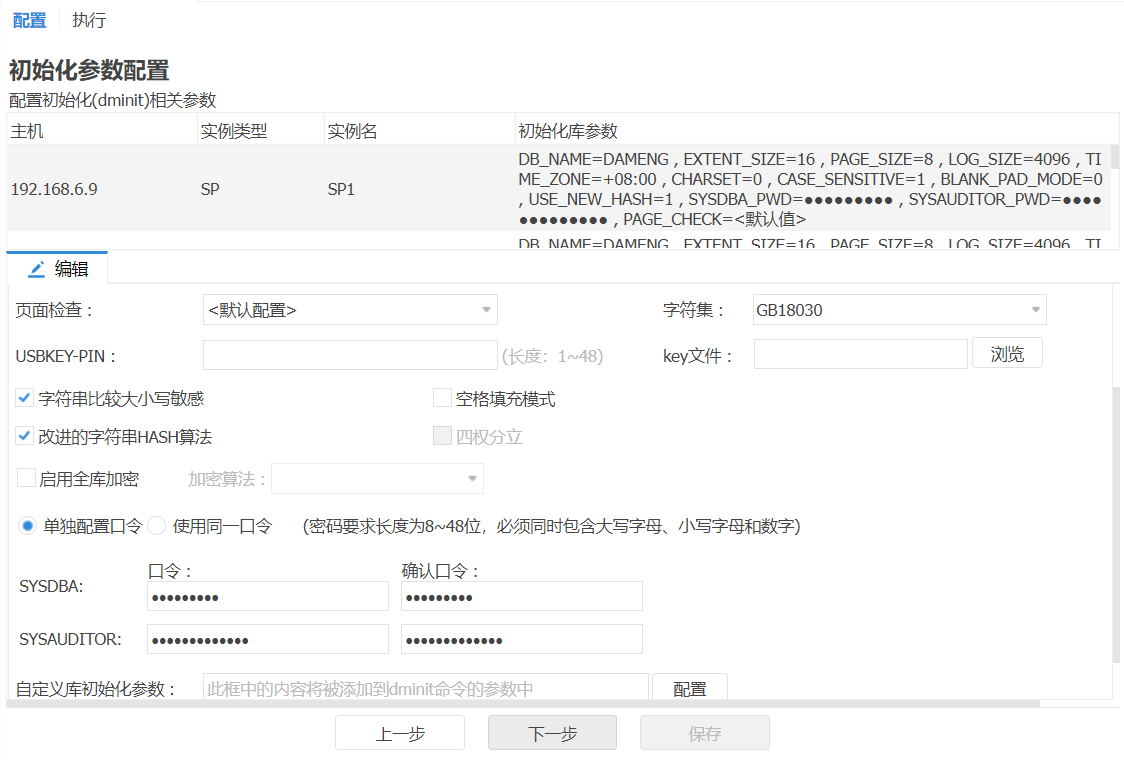Screen dimensions: 1124x760
Task: Click the 浏览 button for key file
Action: pos(1007,354)
